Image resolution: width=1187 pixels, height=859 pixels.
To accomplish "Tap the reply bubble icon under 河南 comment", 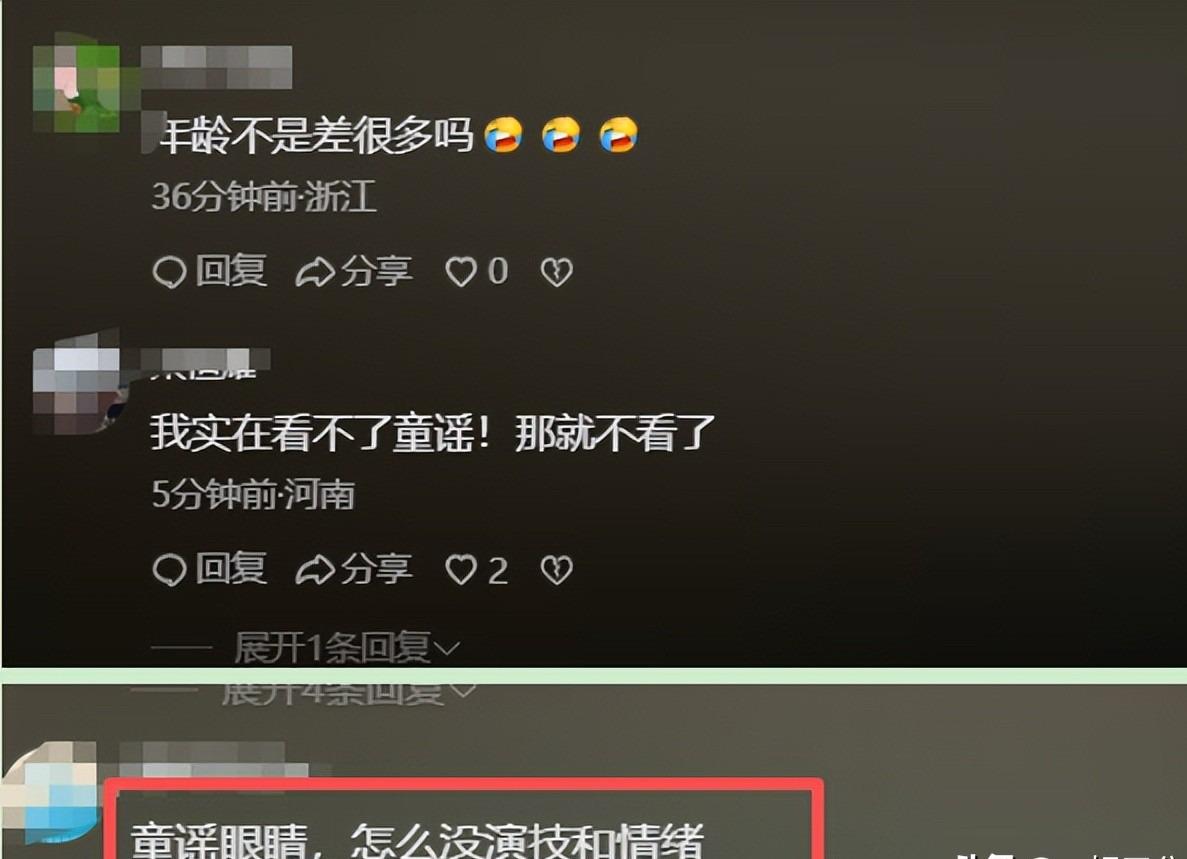I will point(170,570).
